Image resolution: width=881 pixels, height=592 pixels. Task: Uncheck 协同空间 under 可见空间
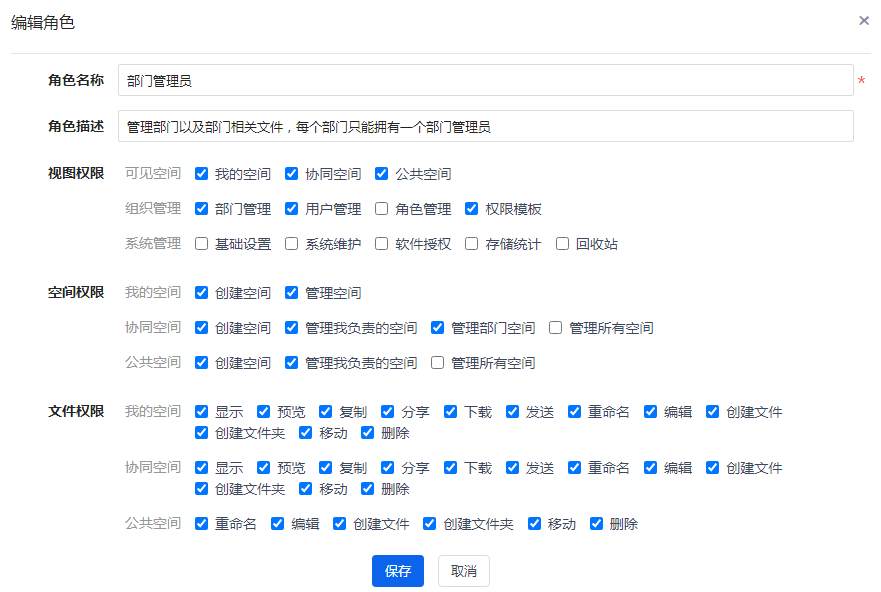pyautogui.click(x=291, y=174)
